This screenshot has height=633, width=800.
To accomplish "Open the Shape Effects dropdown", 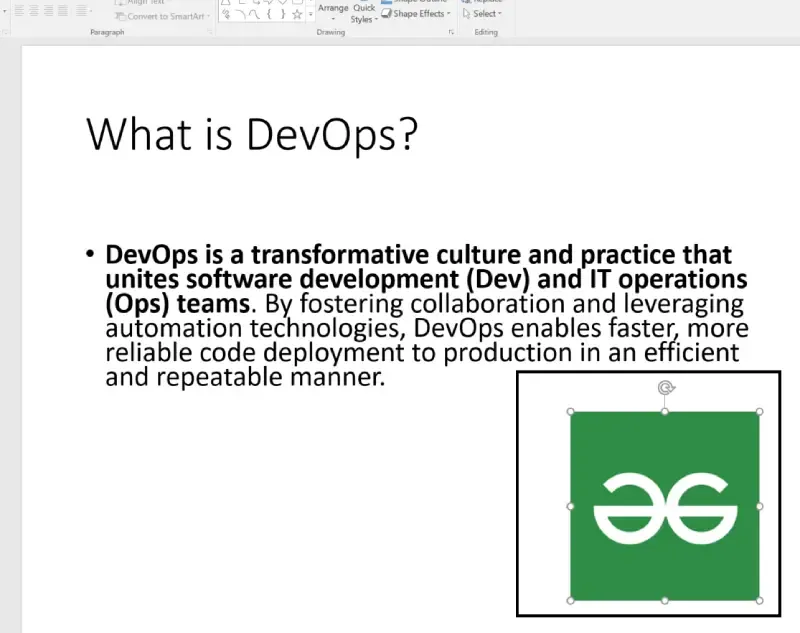I will [x=416, y=14].
